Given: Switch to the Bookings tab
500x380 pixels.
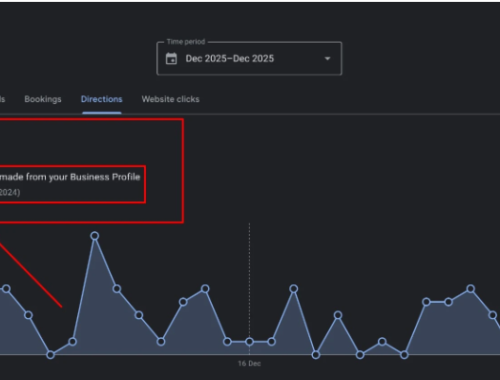Looking at the screenshot, I should click(x=43, y=99).
